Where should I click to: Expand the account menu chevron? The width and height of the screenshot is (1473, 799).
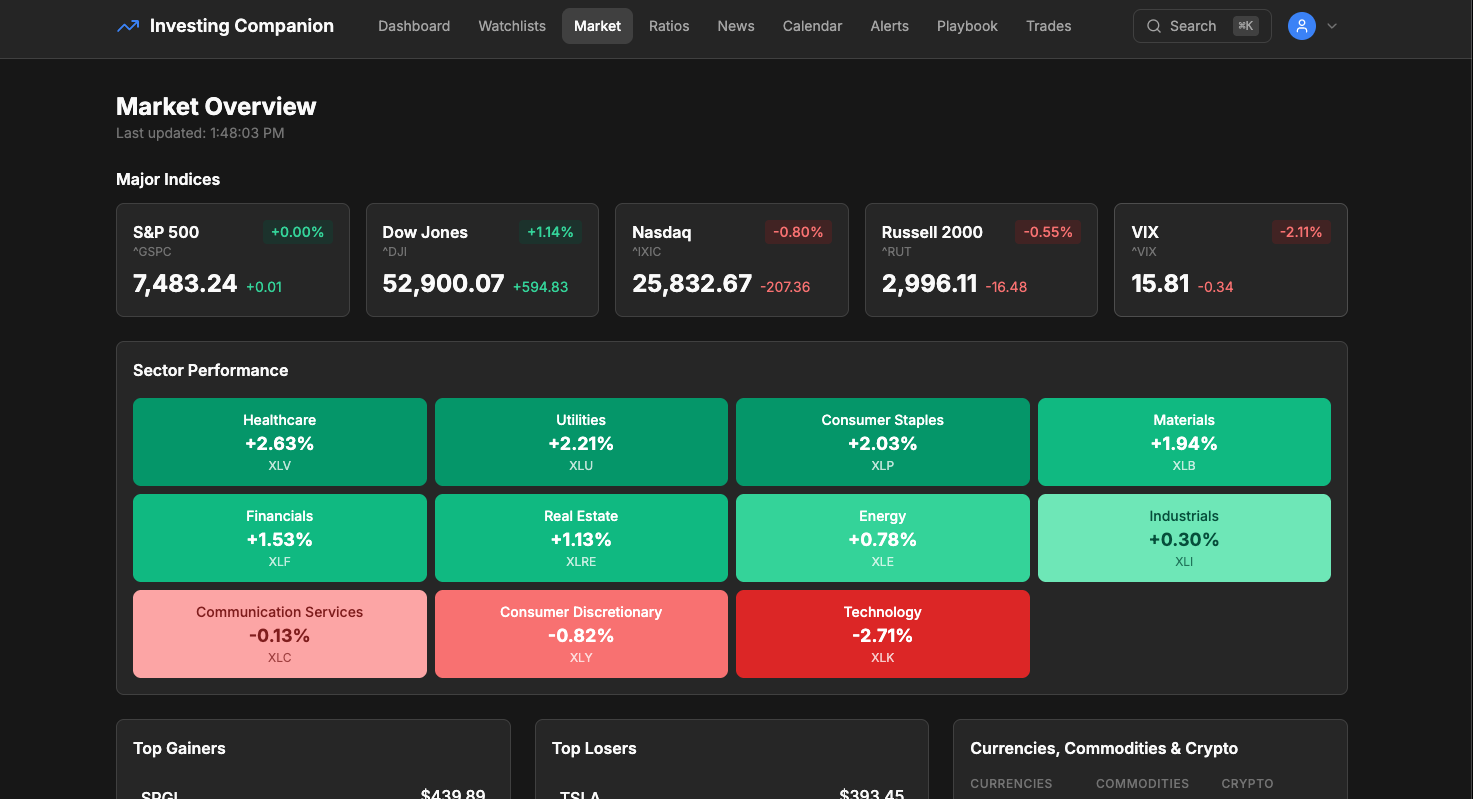click(x=1332, y=26)
